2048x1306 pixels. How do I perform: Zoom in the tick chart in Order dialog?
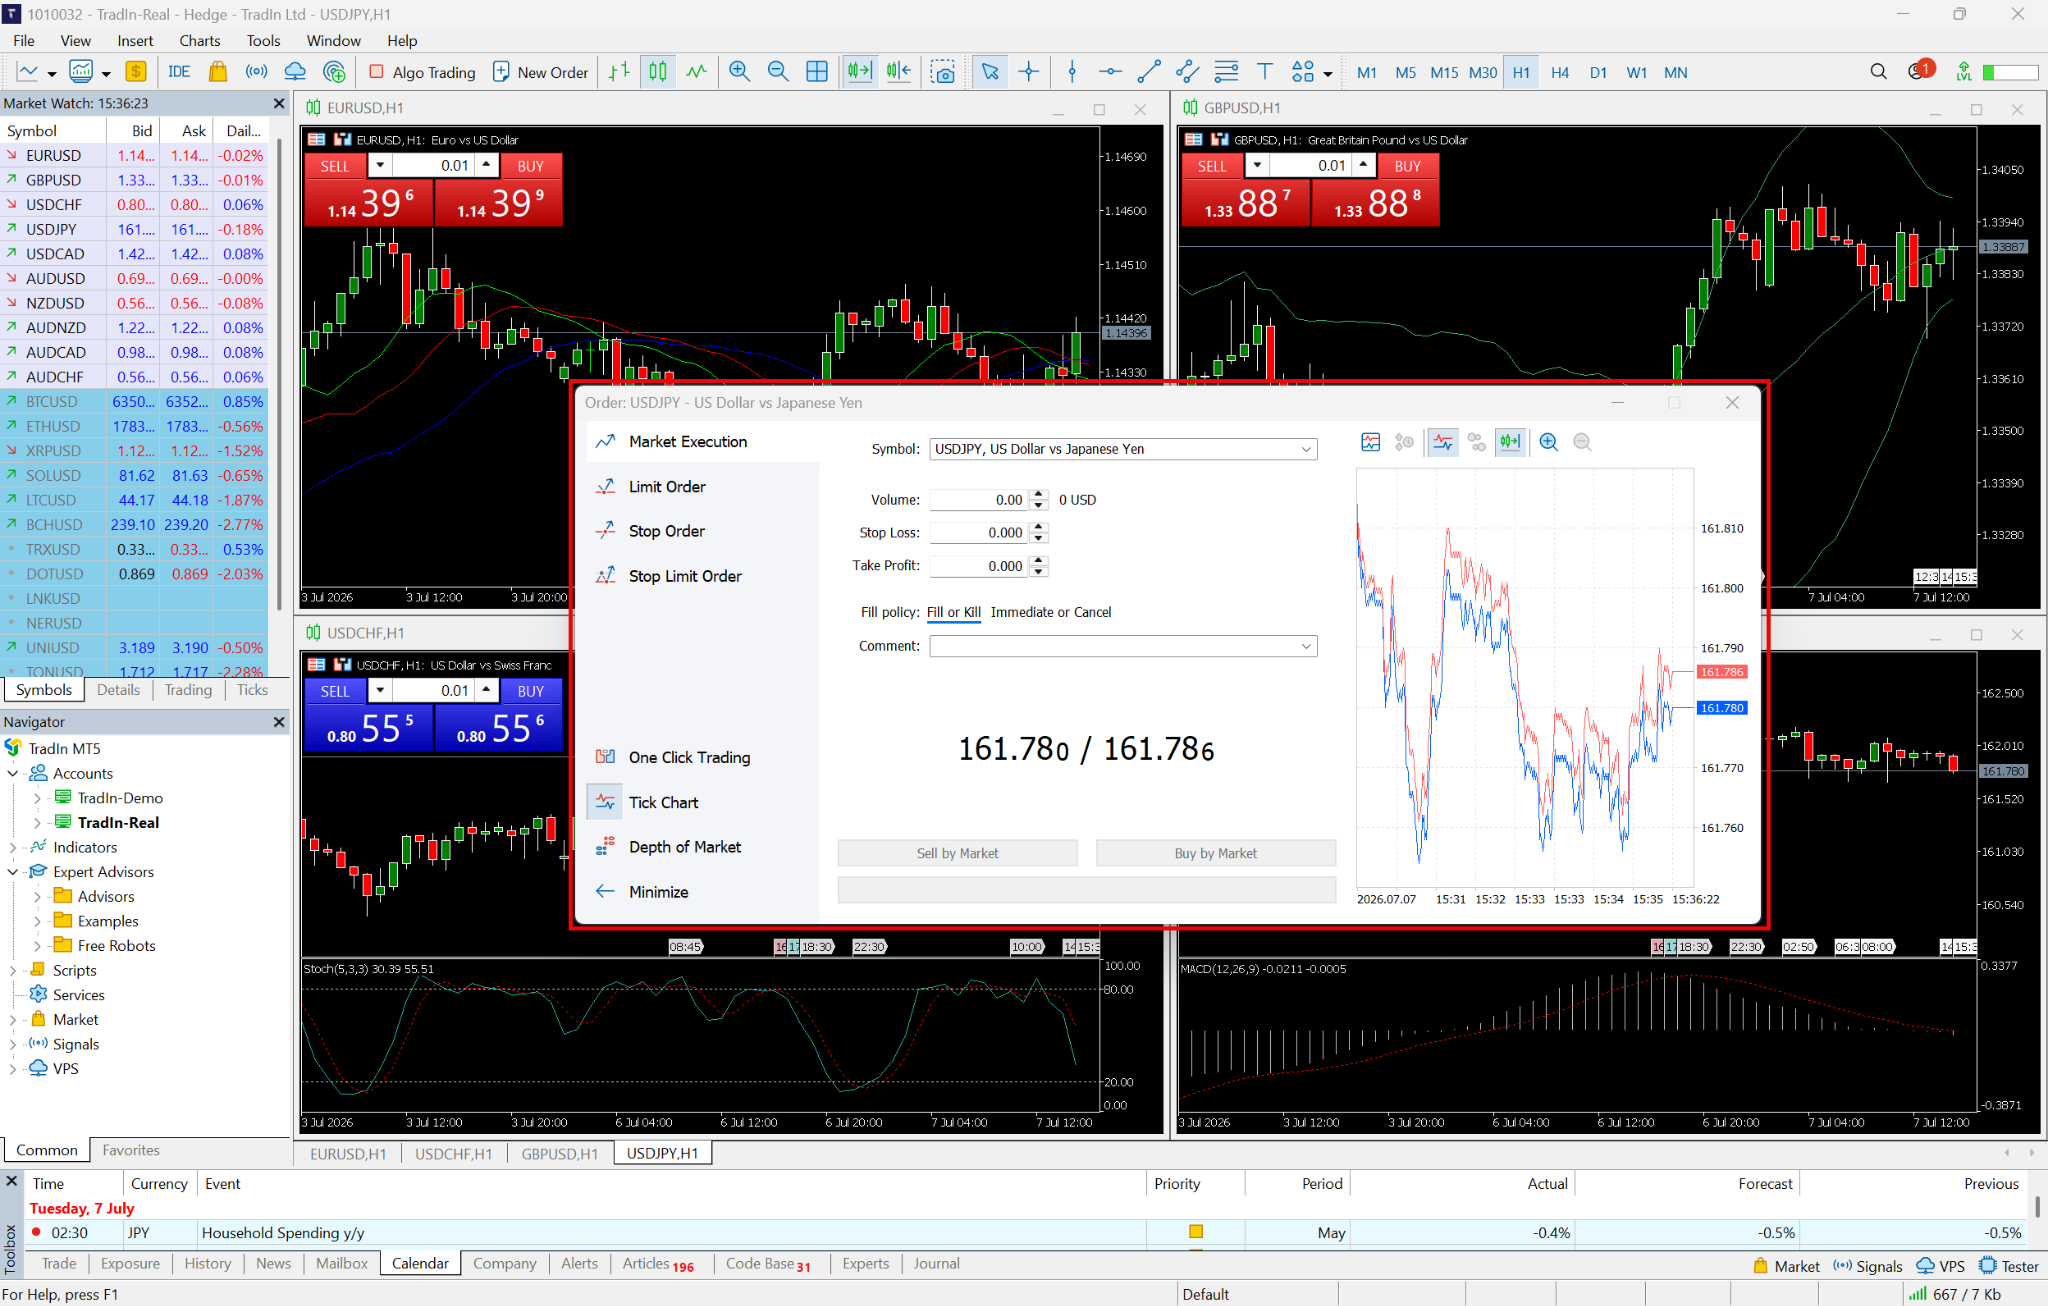pyautogui.click(x=1548, y=442)
